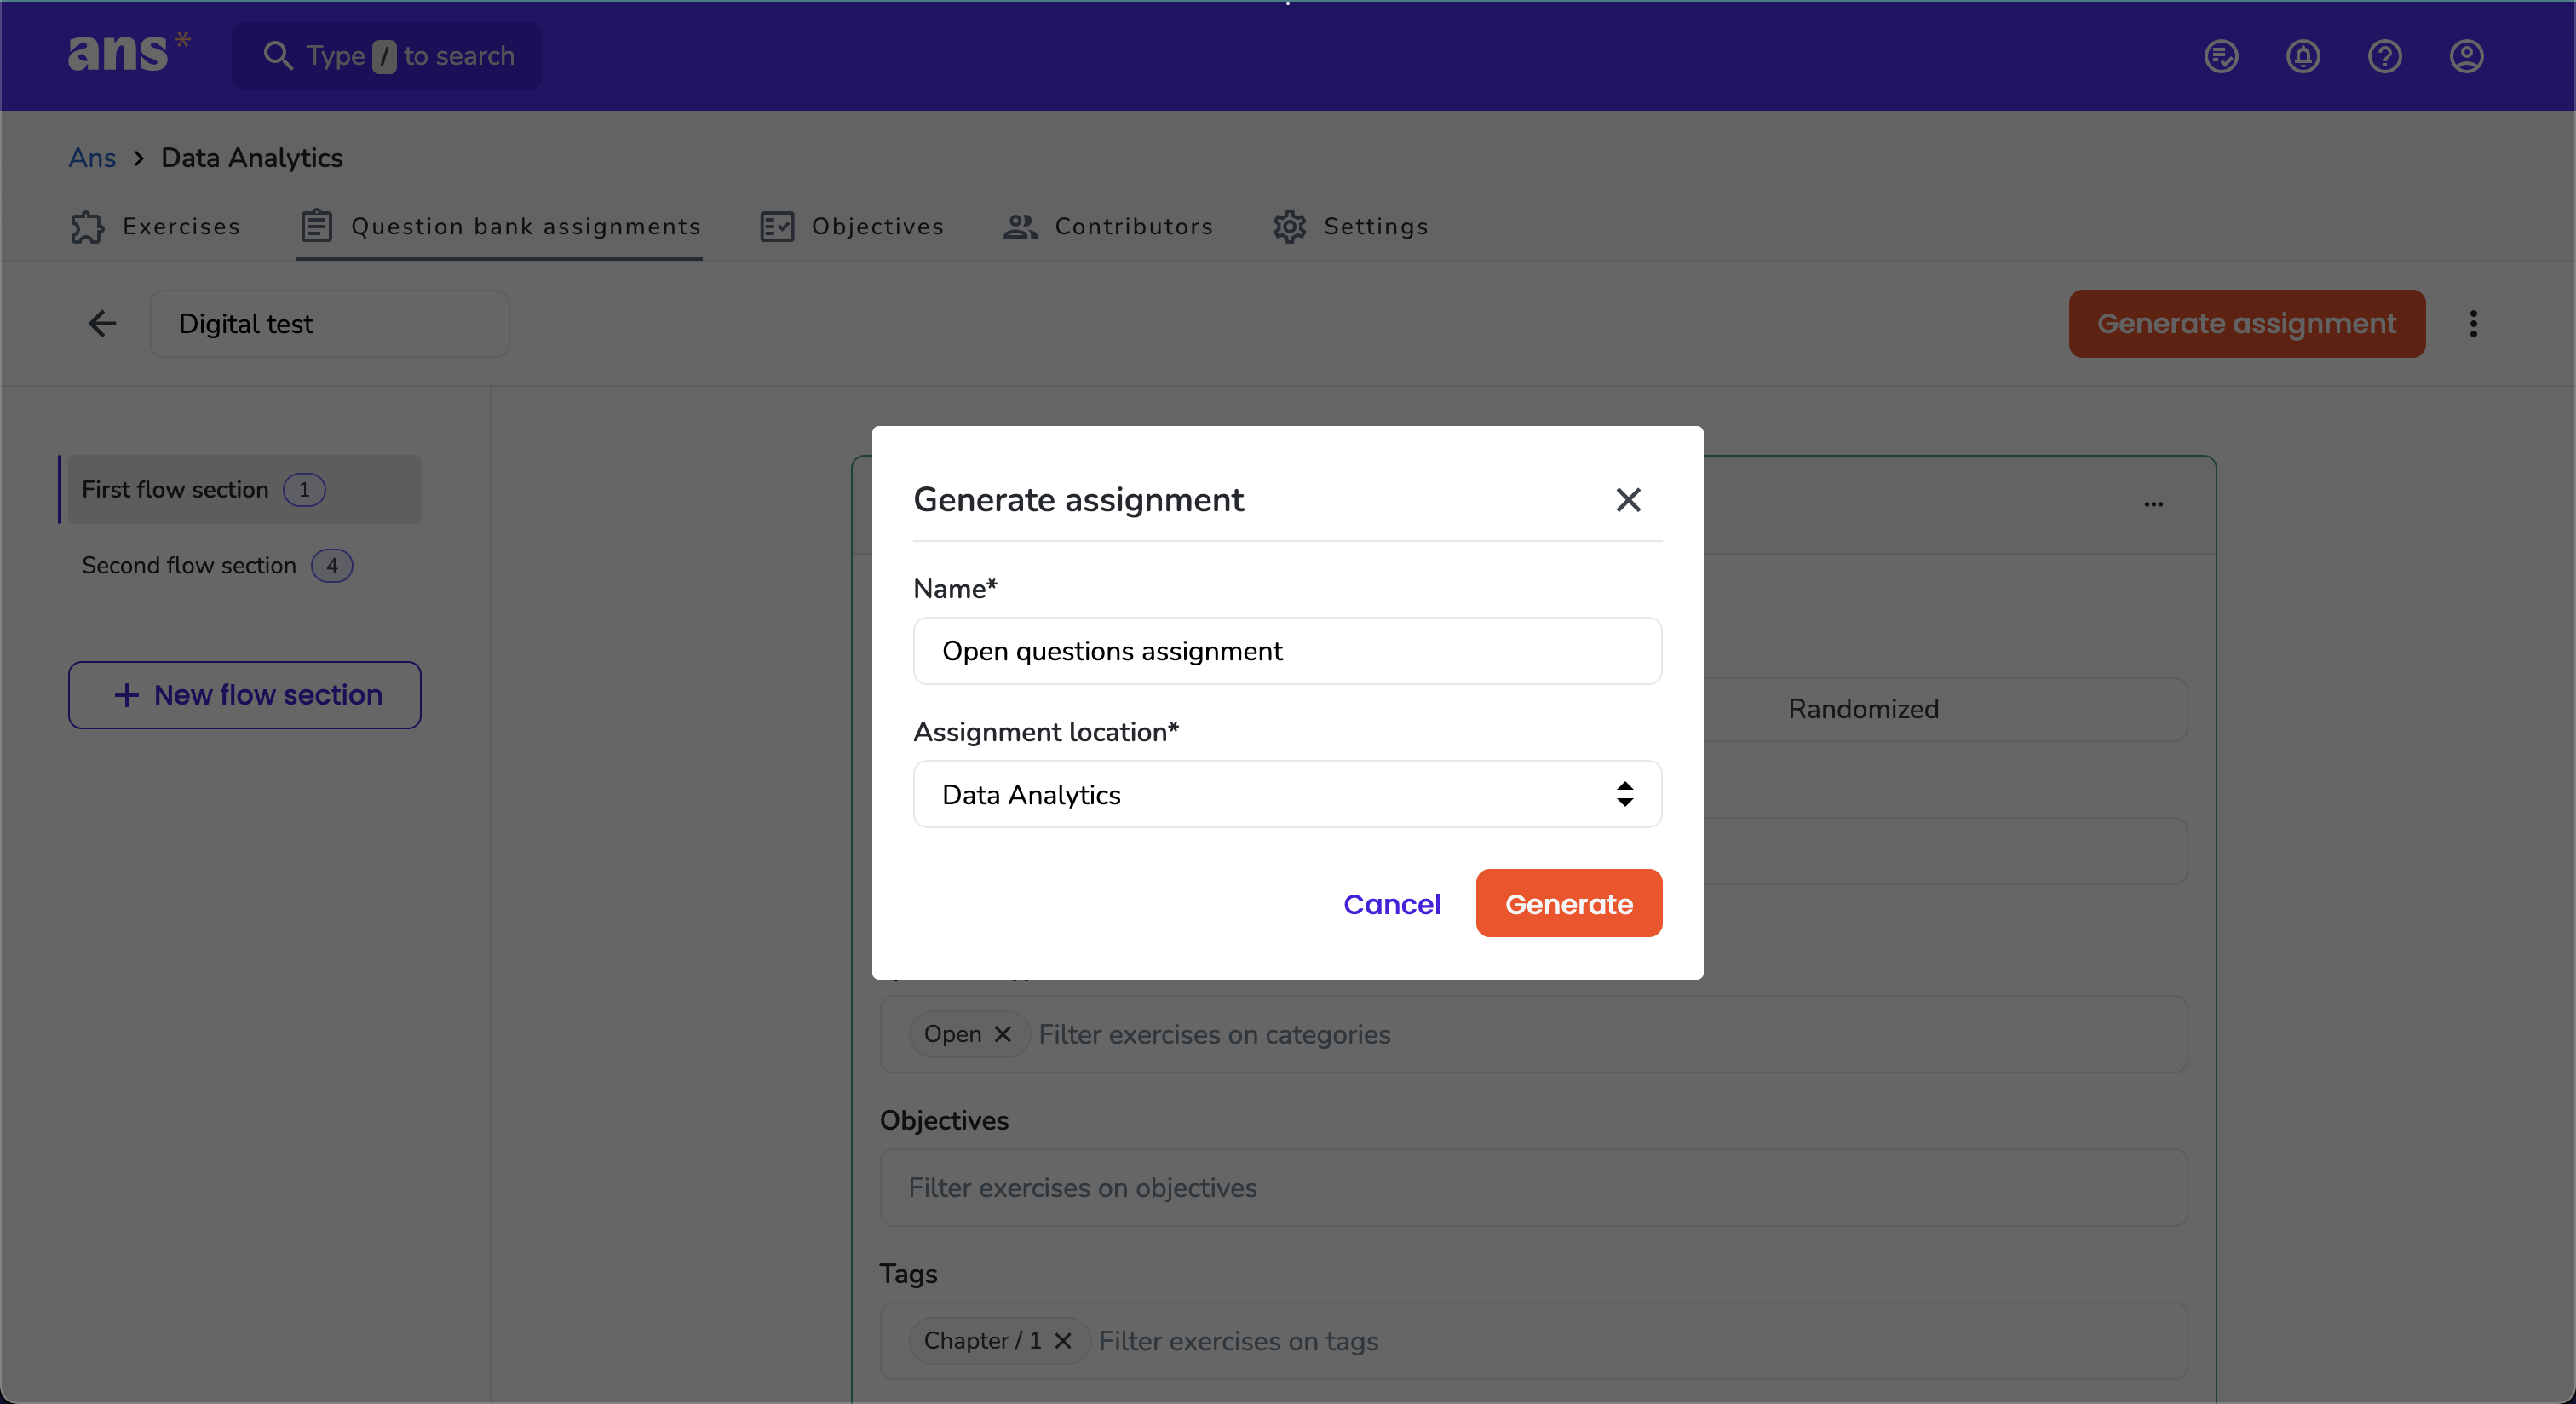
Task: Open the notifications bell icon
Action: click(x=2303, y=56)
